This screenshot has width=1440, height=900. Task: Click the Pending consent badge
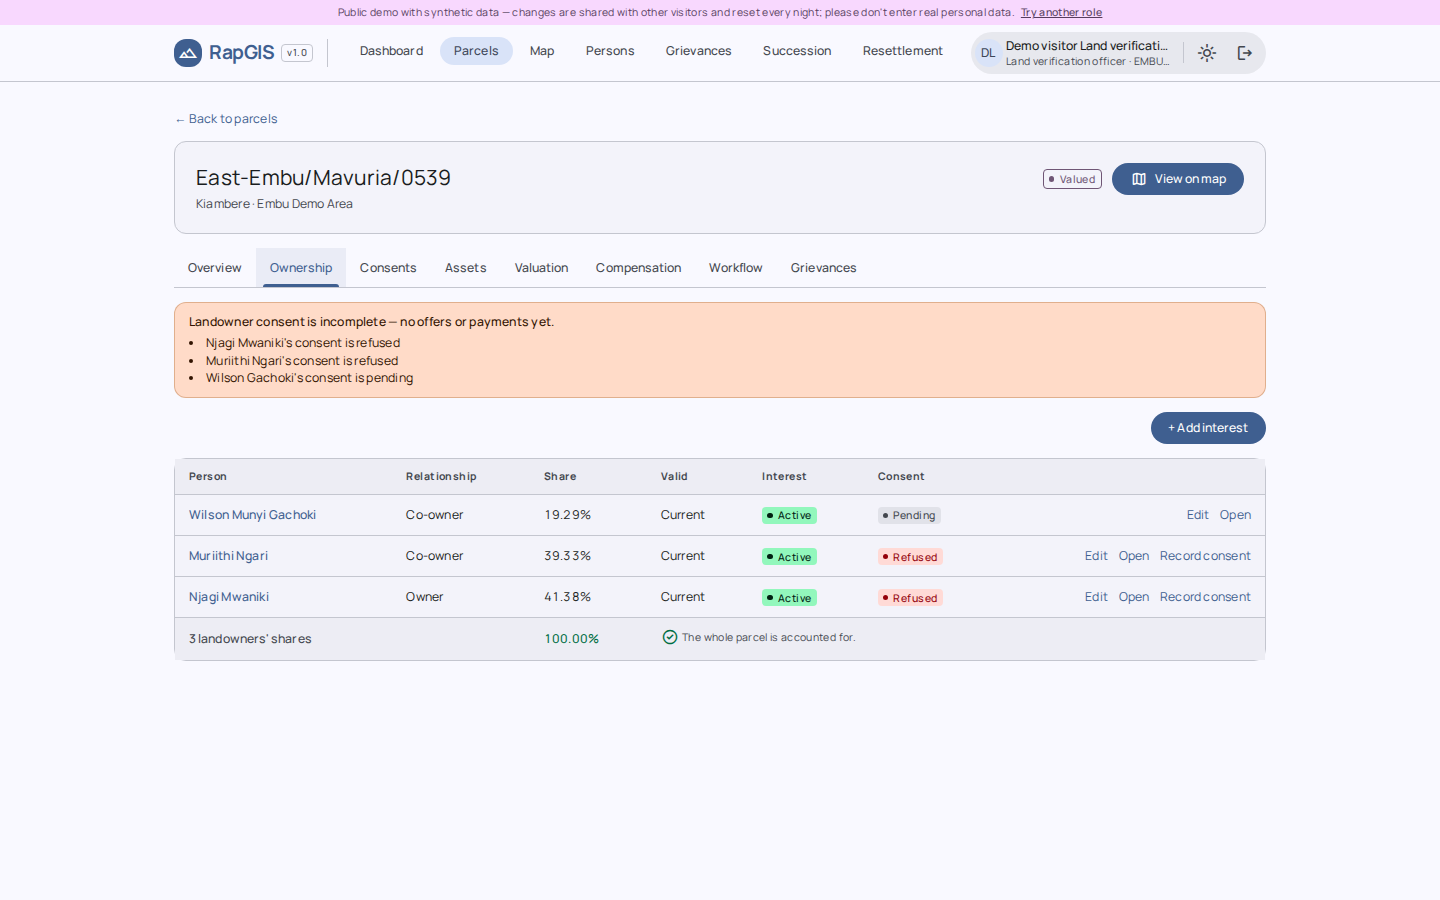[909, 516]
